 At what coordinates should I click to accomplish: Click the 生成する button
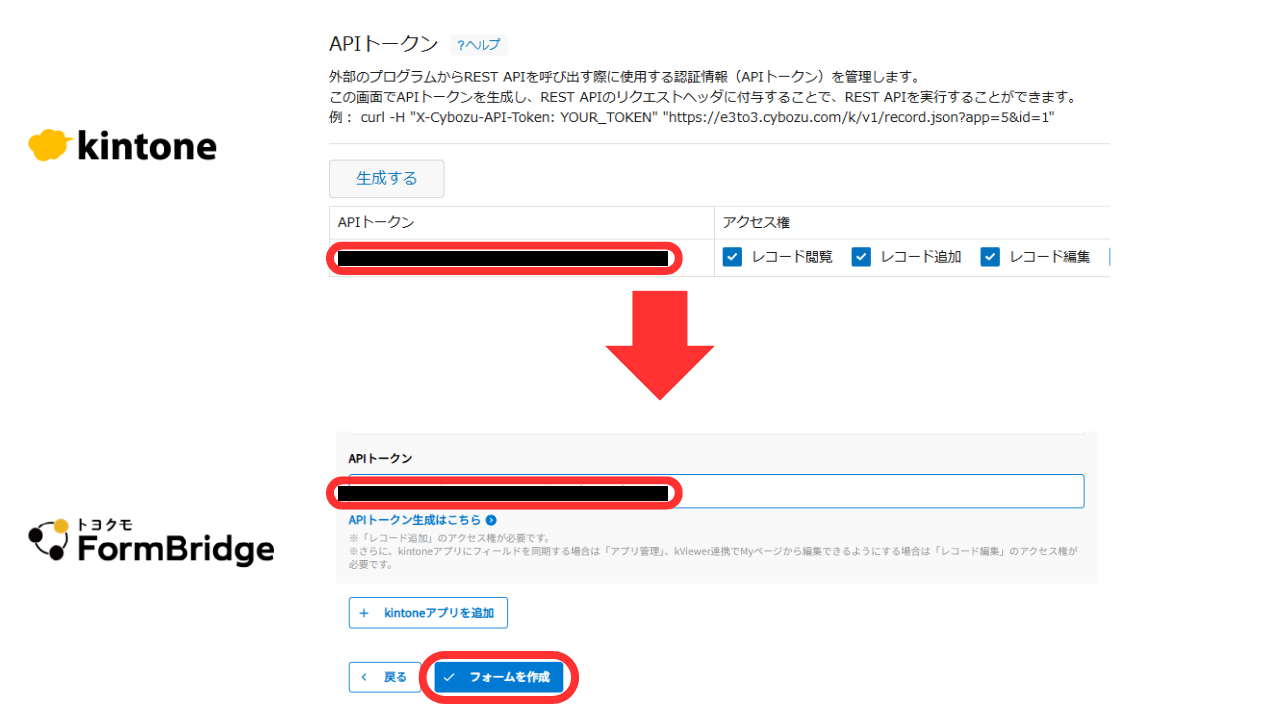387,179
